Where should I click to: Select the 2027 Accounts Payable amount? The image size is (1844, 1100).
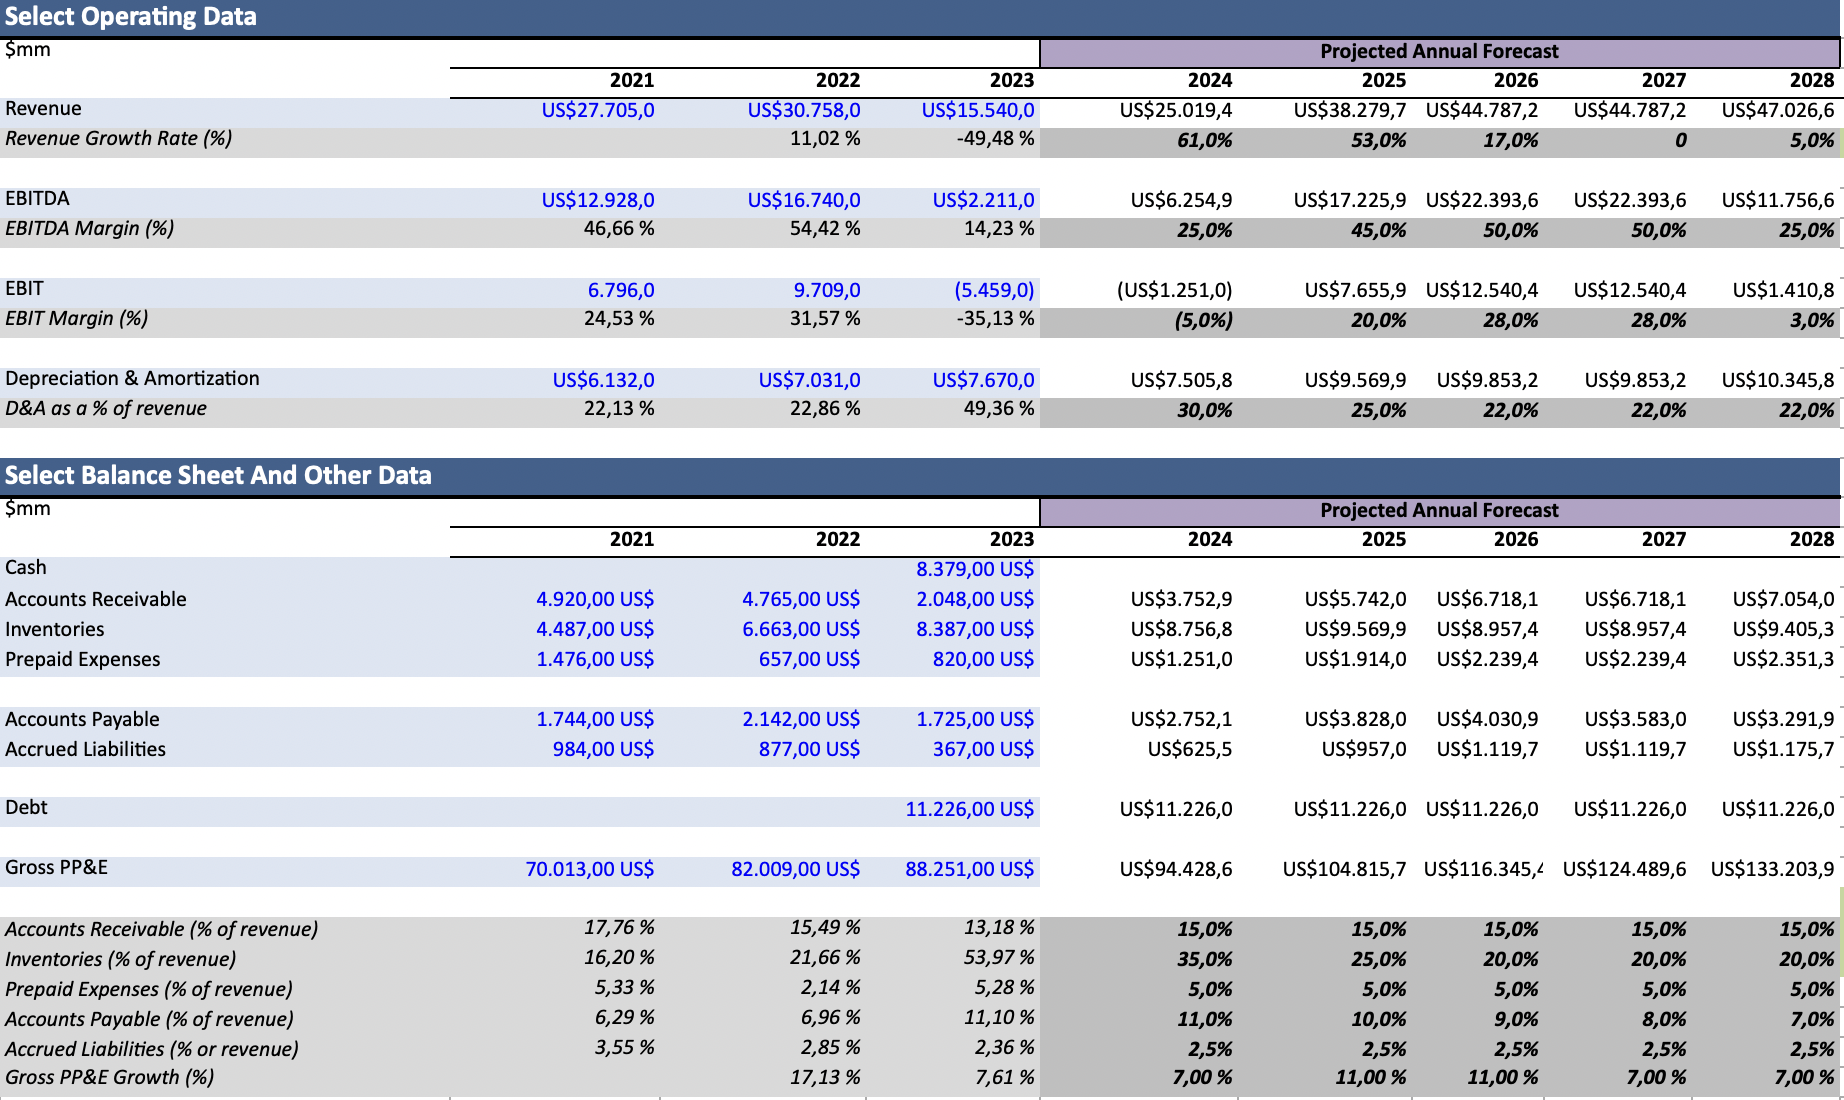point(1634,719)
